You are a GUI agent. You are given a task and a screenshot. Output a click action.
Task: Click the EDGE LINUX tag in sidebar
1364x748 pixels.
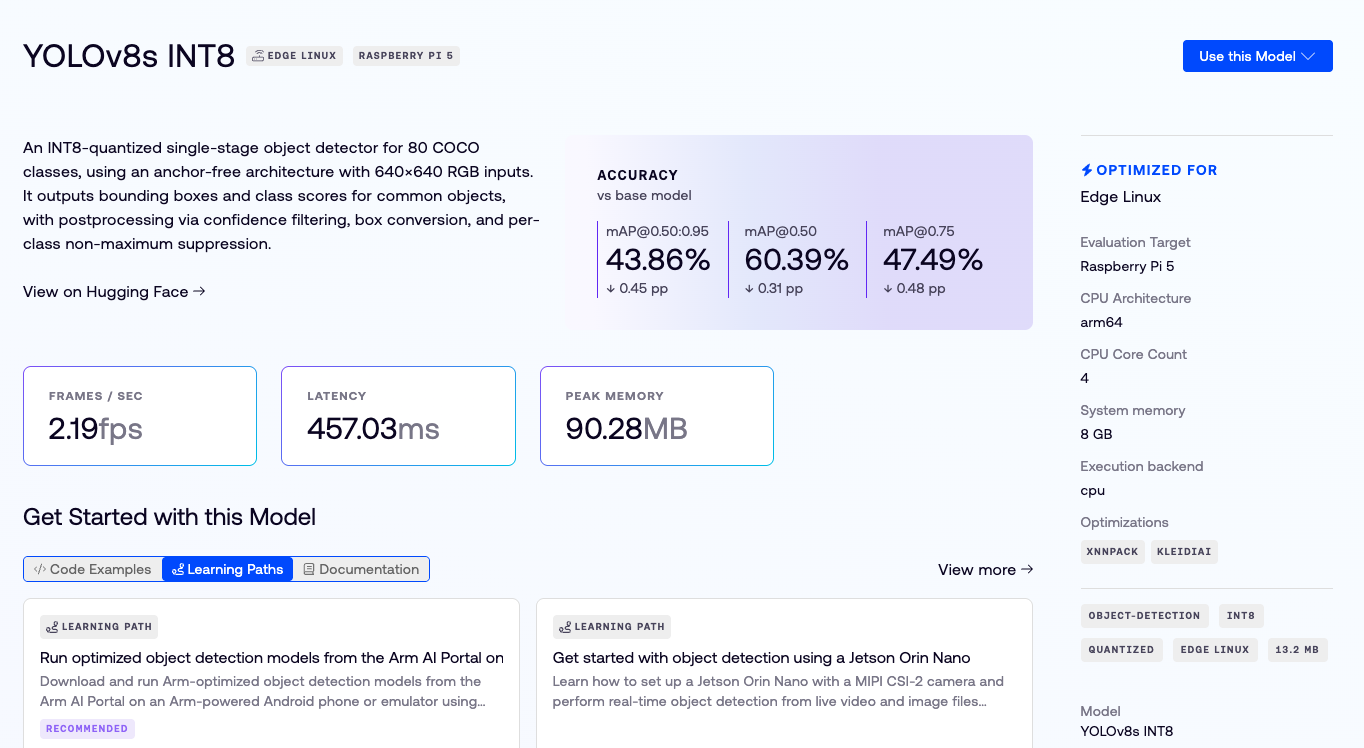click(1215, 650)
